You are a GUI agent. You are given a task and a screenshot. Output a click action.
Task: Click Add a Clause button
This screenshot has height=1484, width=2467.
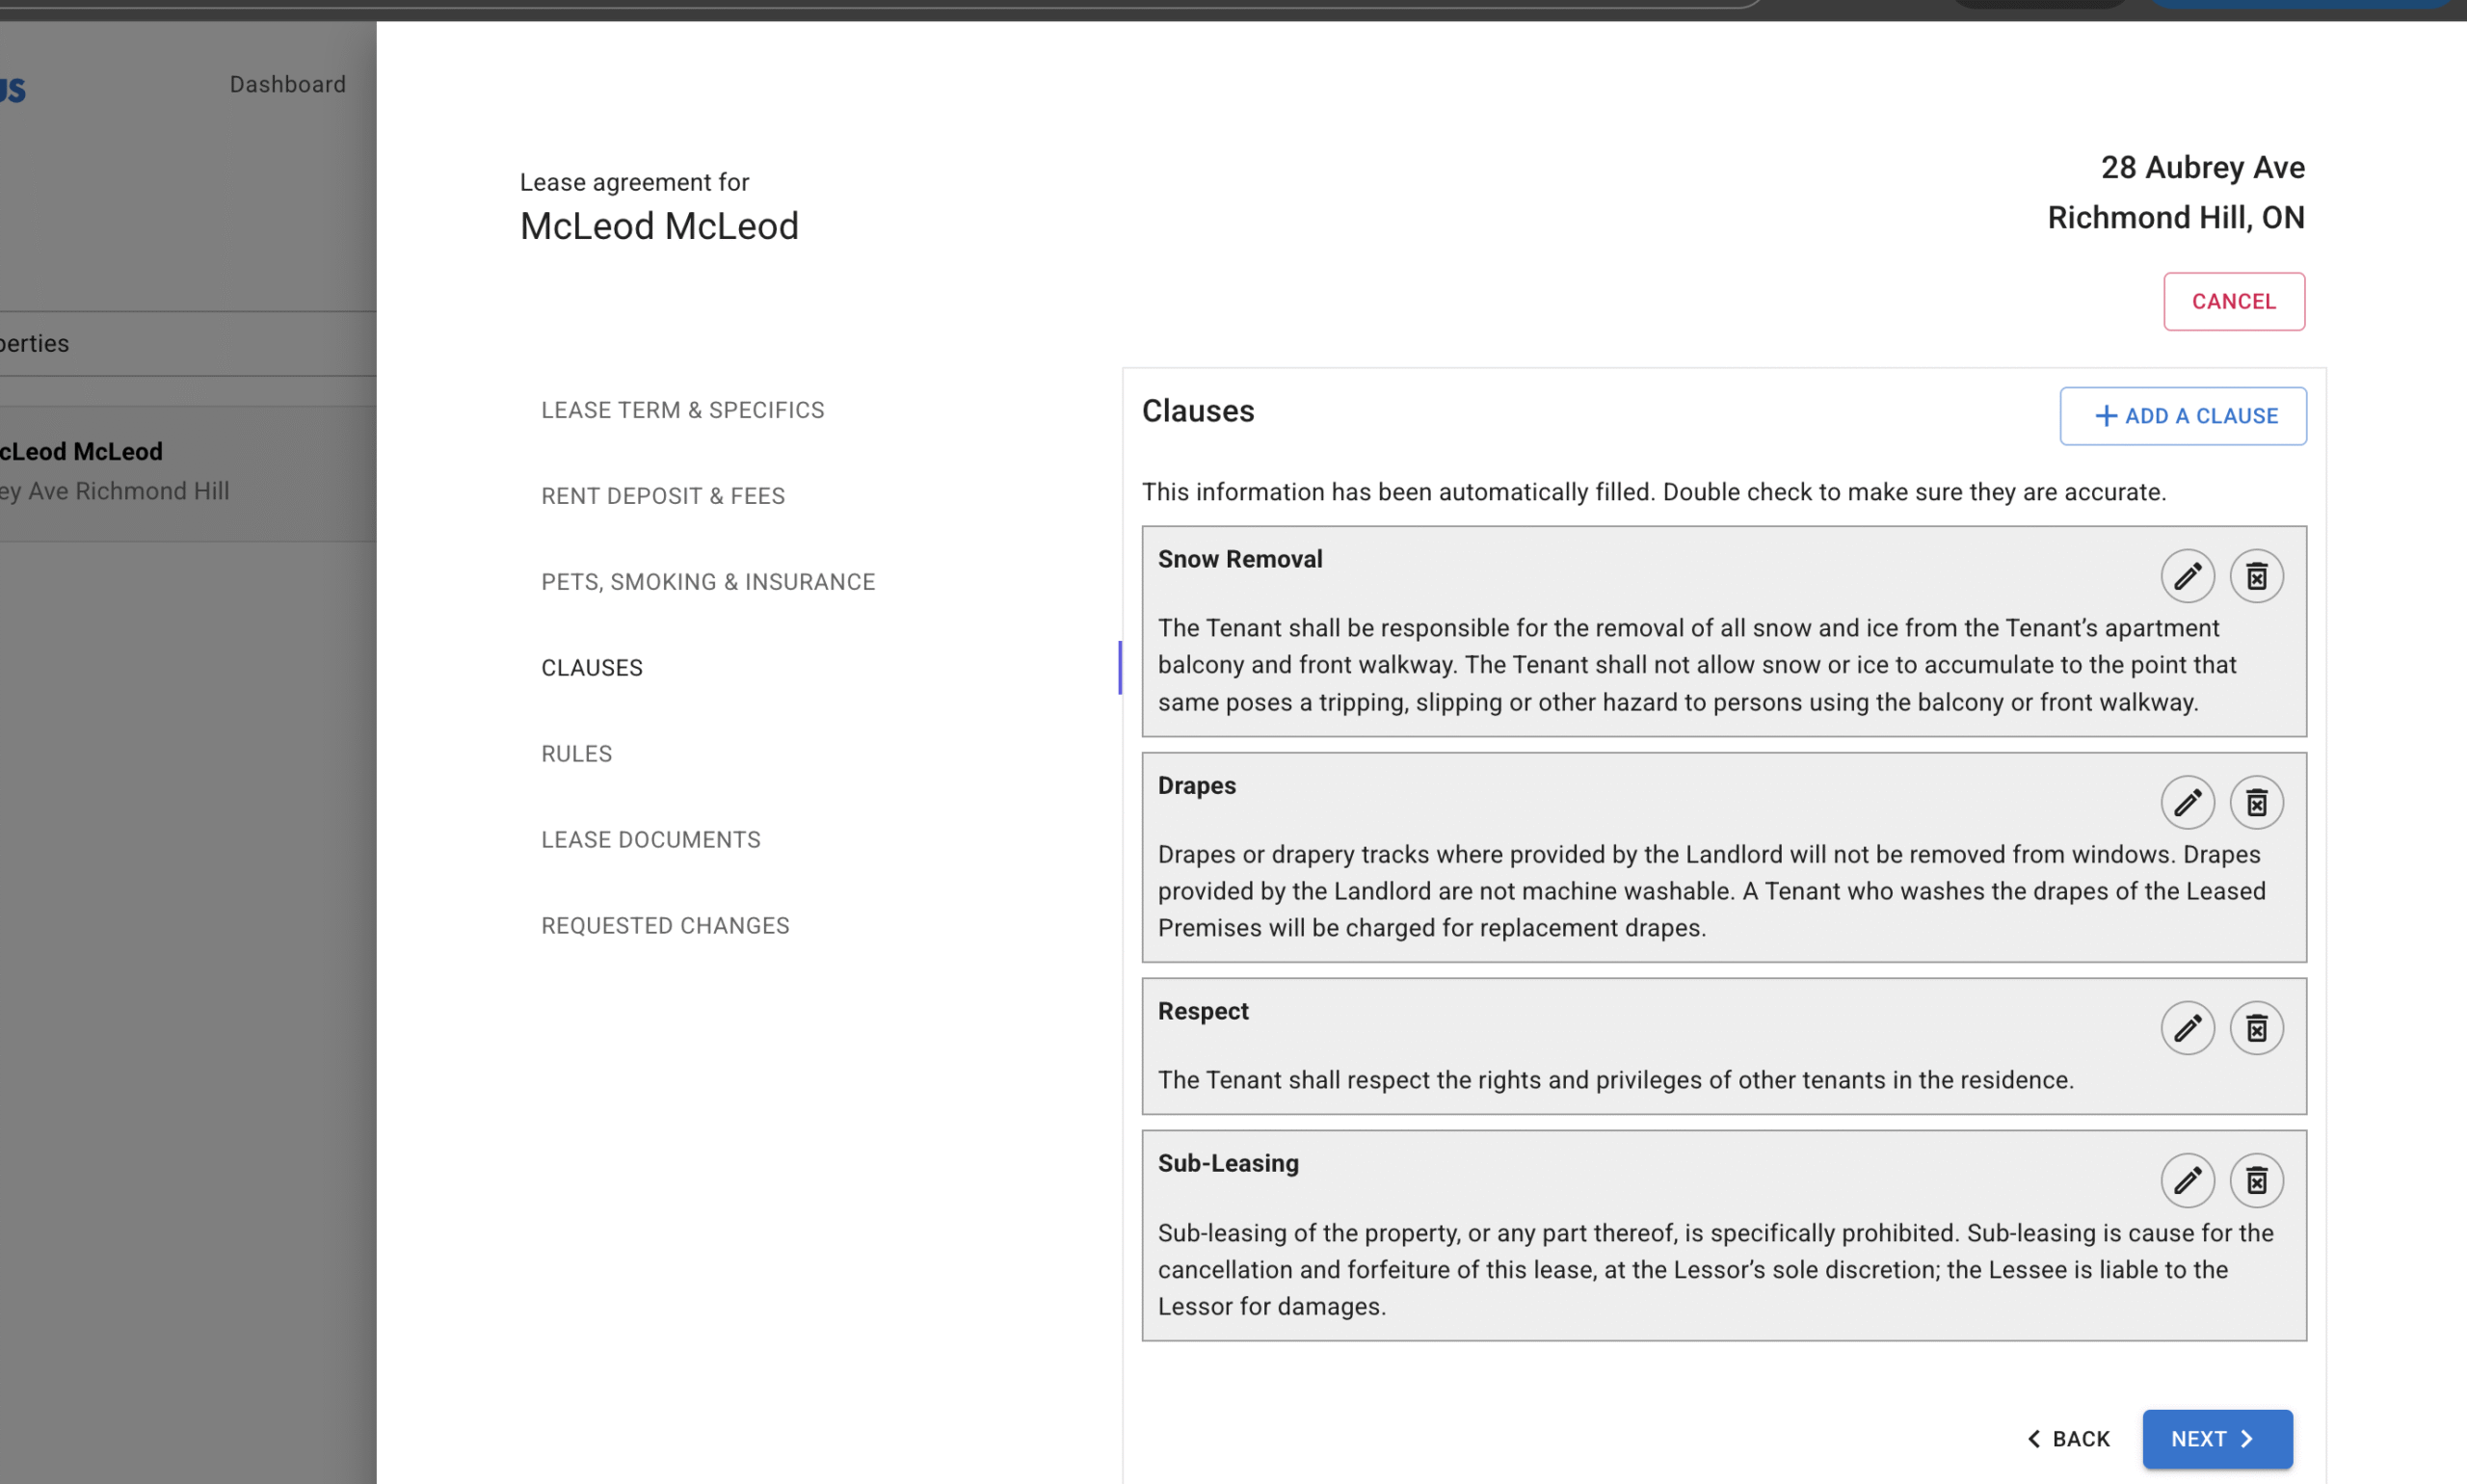click(2183, 416)
